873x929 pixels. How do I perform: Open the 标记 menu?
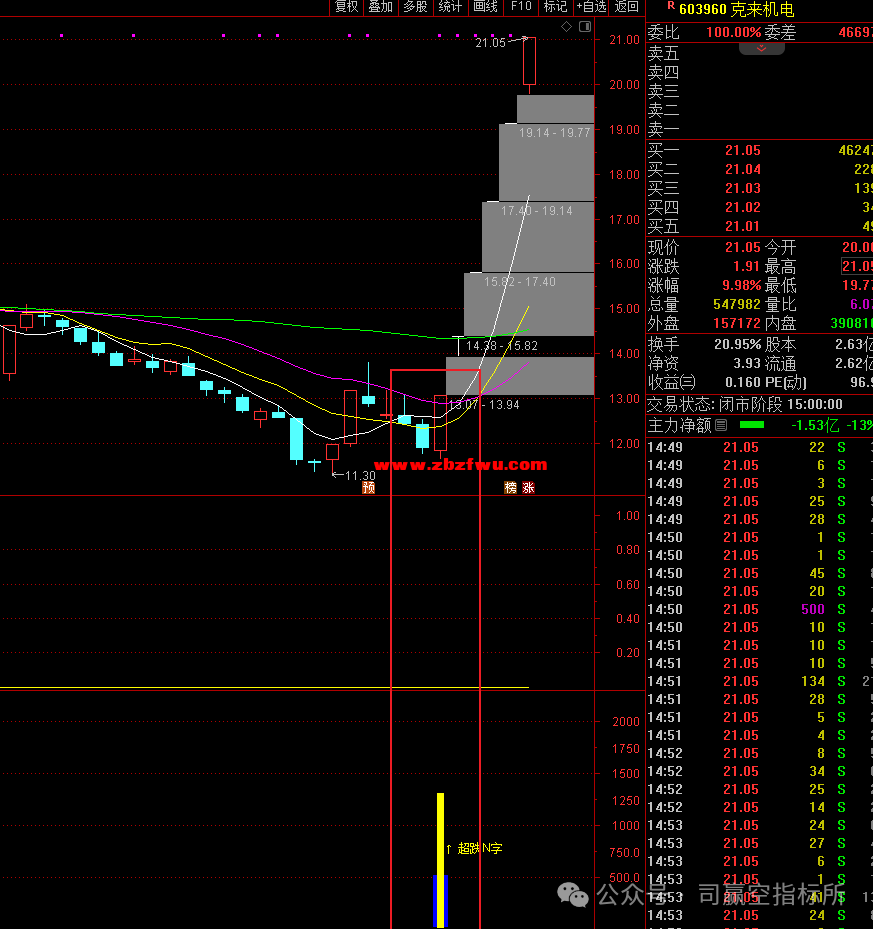[x=555, y=7]
